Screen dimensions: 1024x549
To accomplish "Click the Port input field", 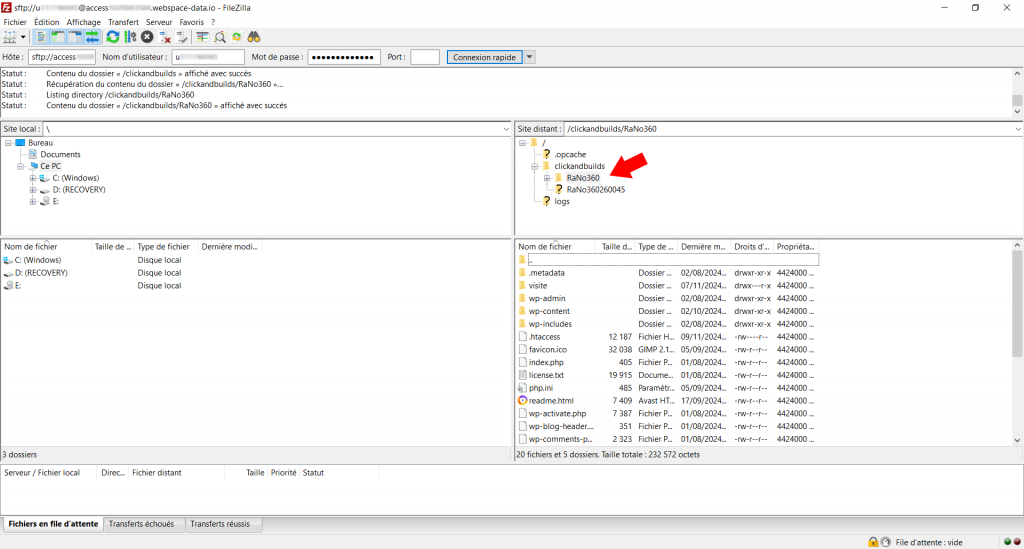I will (424, 57).
